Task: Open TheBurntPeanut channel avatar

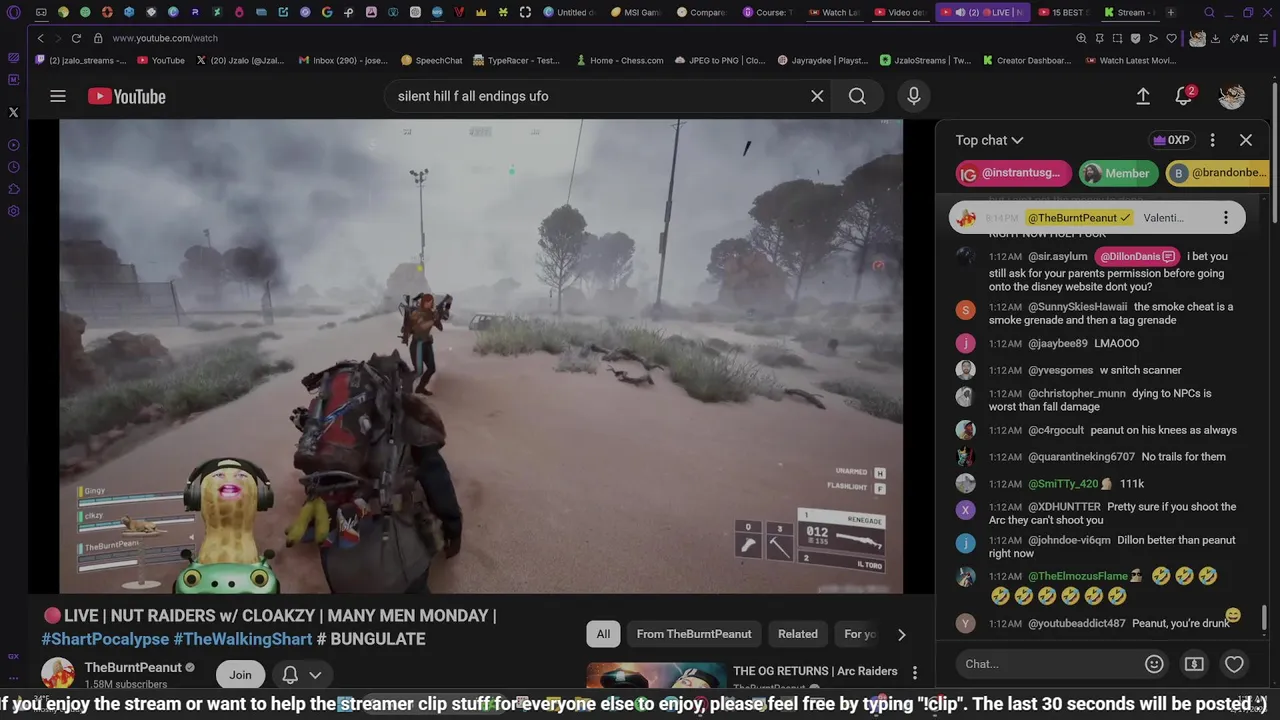Action: (x=57, y=674)
